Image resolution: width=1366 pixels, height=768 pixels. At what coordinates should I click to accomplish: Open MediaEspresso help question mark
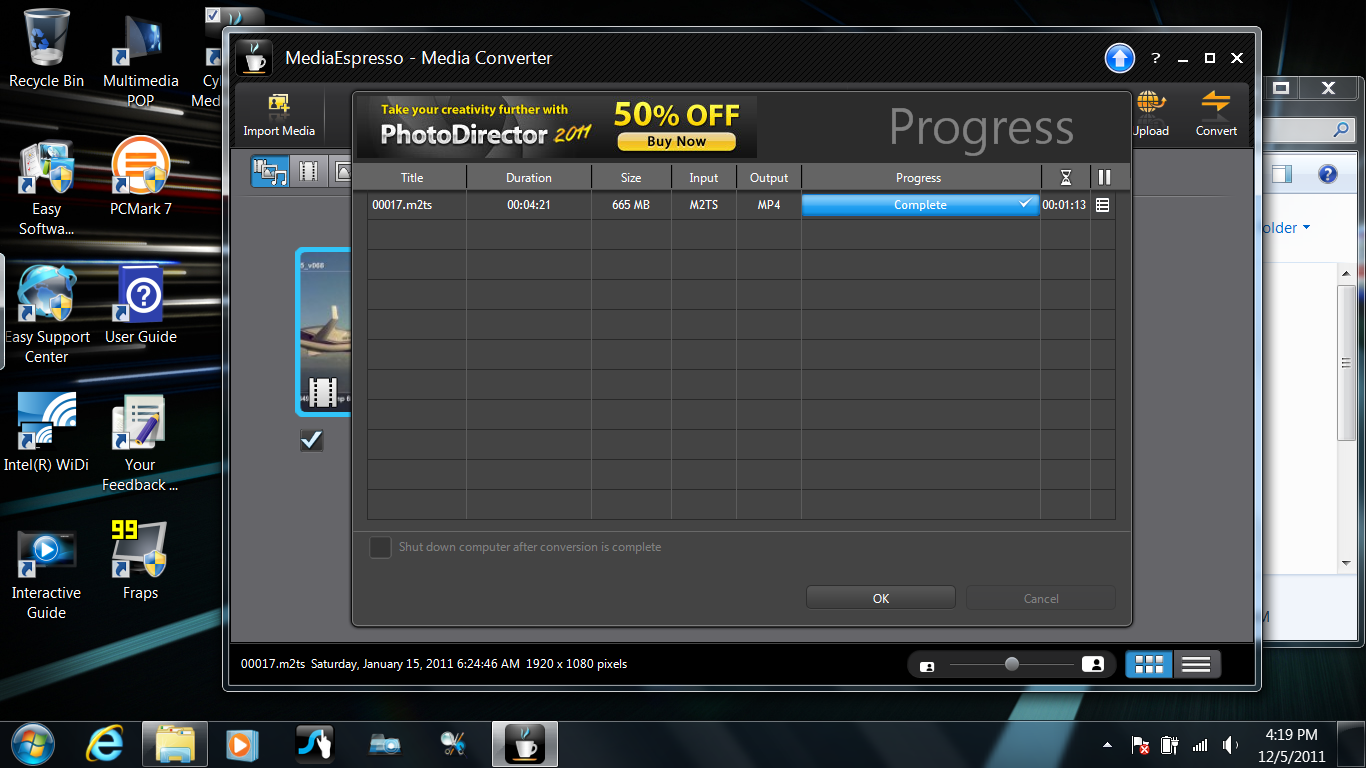1155,58
